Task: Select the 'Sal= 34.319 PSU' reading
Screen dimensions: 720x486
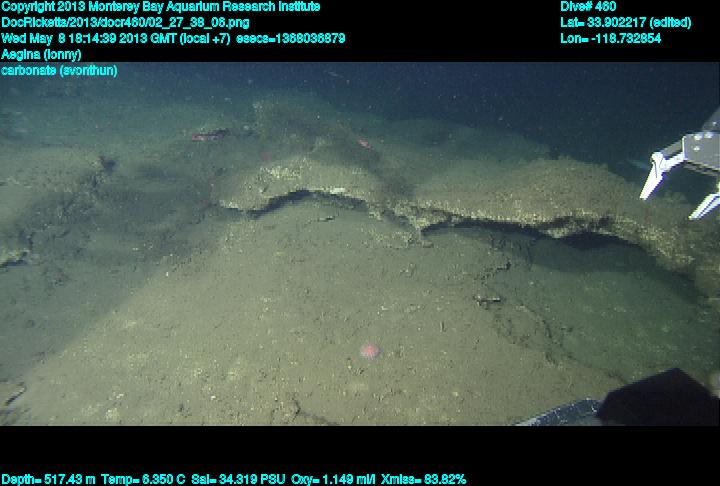Action: pos(238,480)
